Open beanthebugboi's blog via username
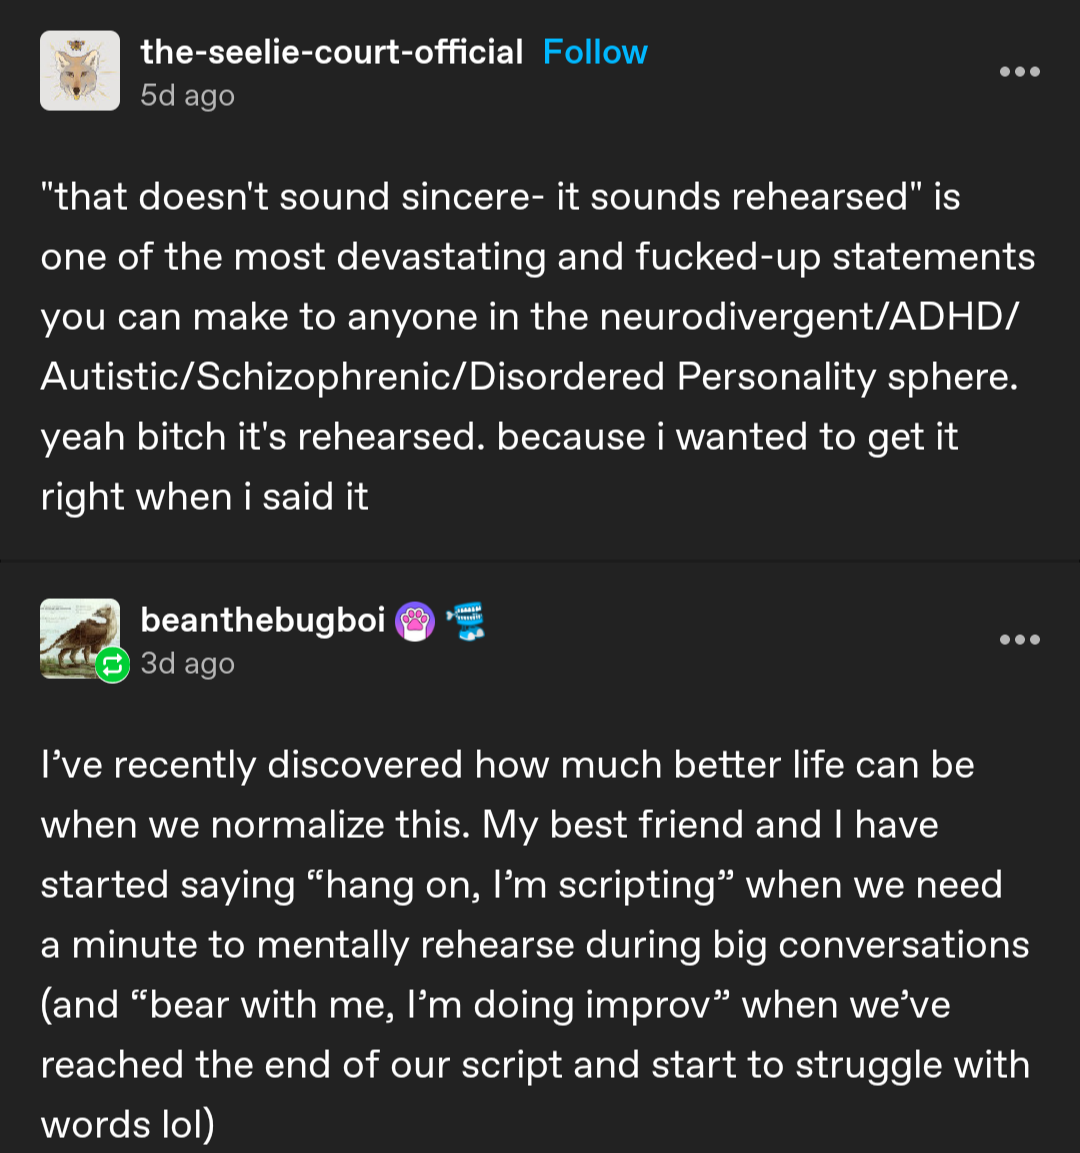Viewport: 1080px width, 1153px height. tap(262, 620)
